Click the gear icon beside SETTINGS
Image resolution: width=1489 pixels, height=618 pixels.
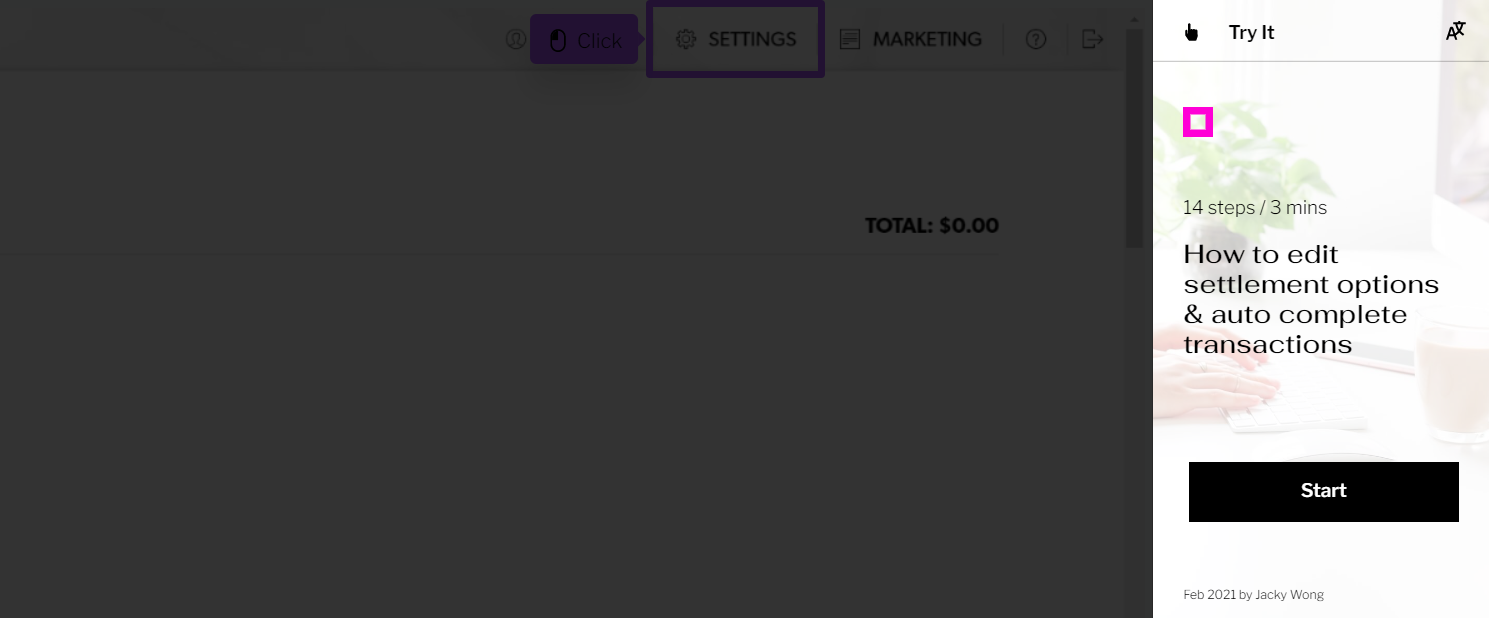pos(685,39)
